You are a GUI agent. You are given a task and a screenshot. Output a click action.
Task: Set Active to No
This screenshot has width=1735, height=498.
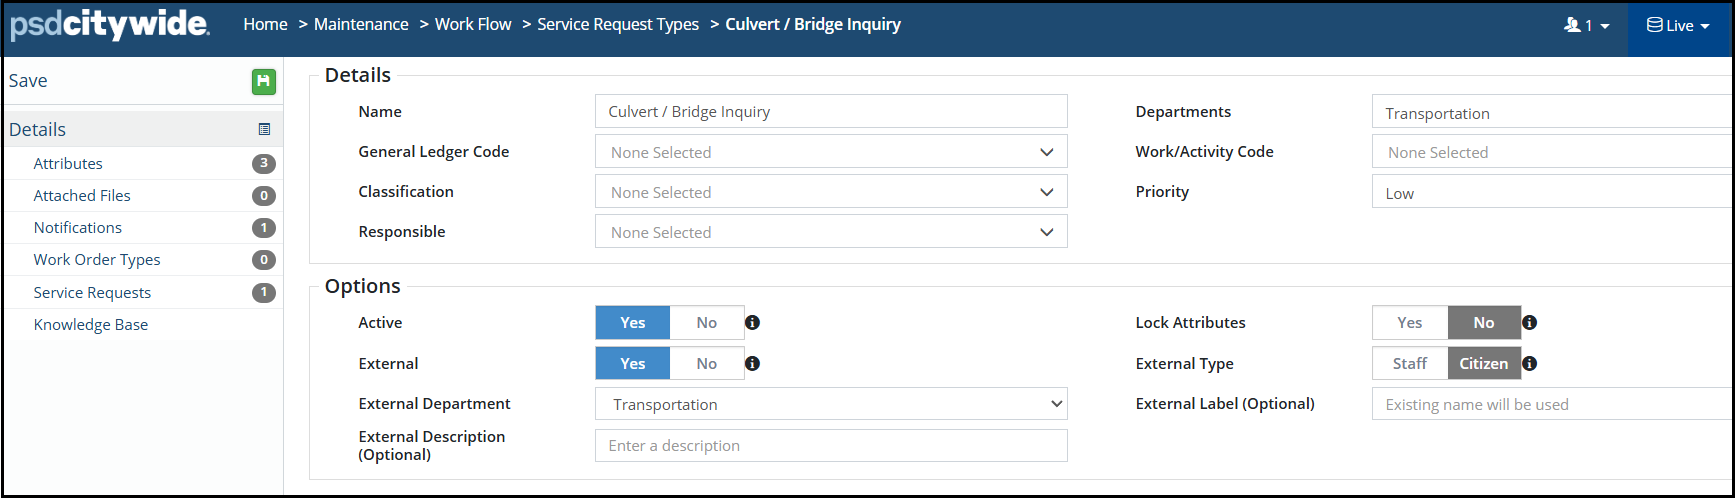tap(707, 322)
